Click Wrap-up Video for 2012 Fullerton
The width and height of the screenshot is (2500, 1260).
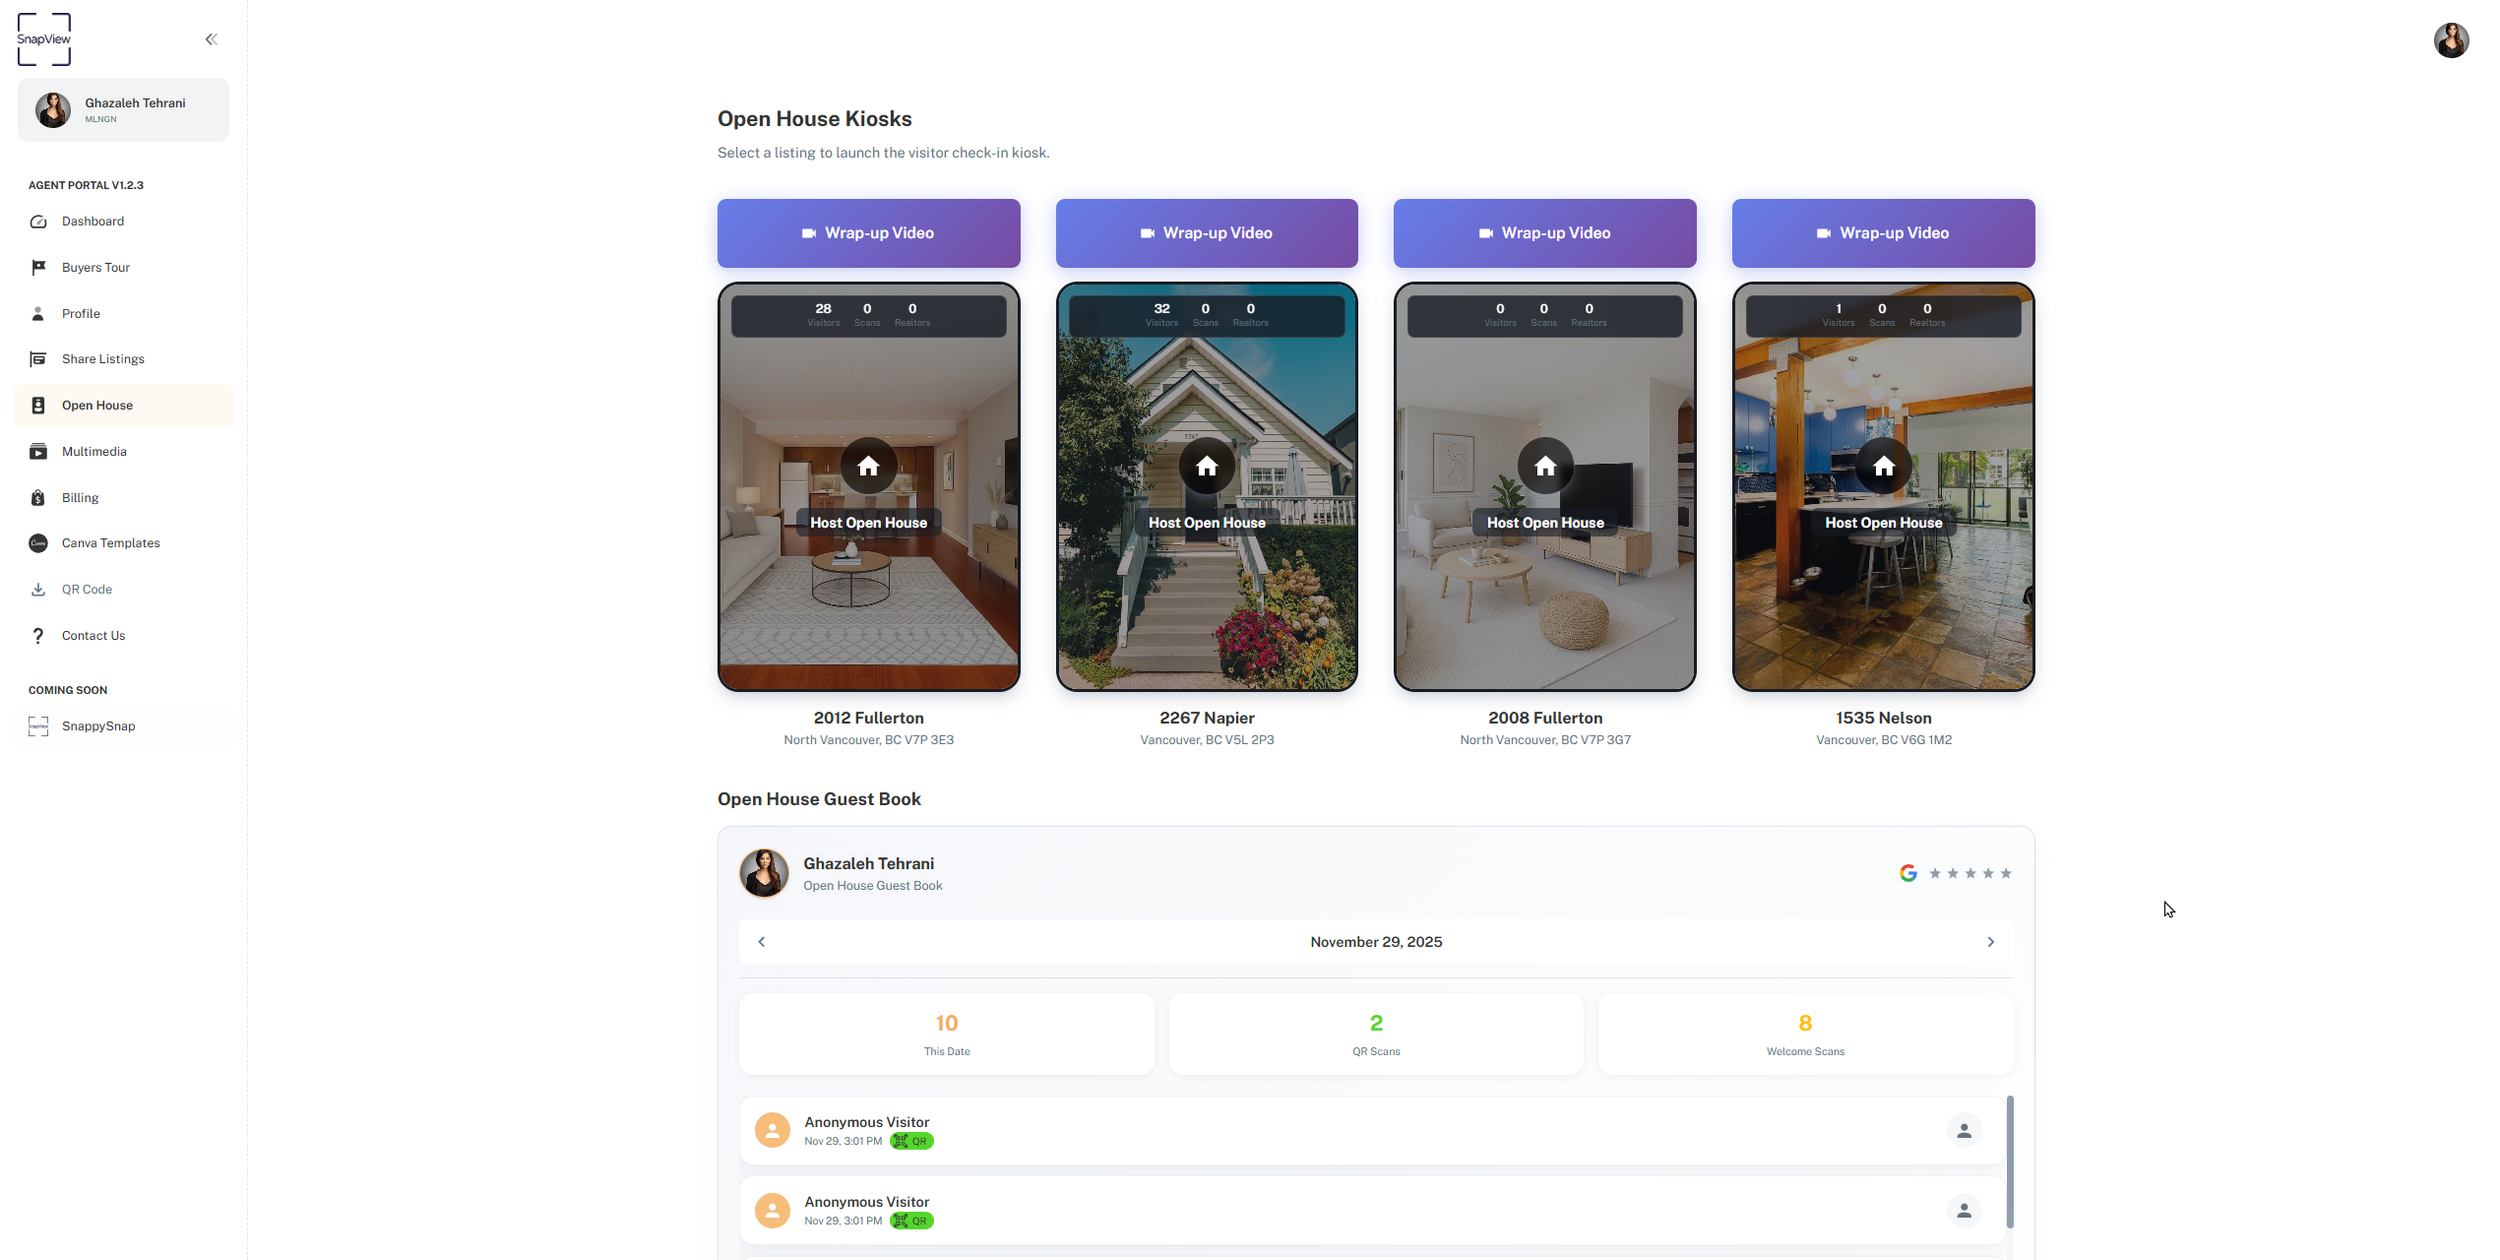(x=868, y=233)
